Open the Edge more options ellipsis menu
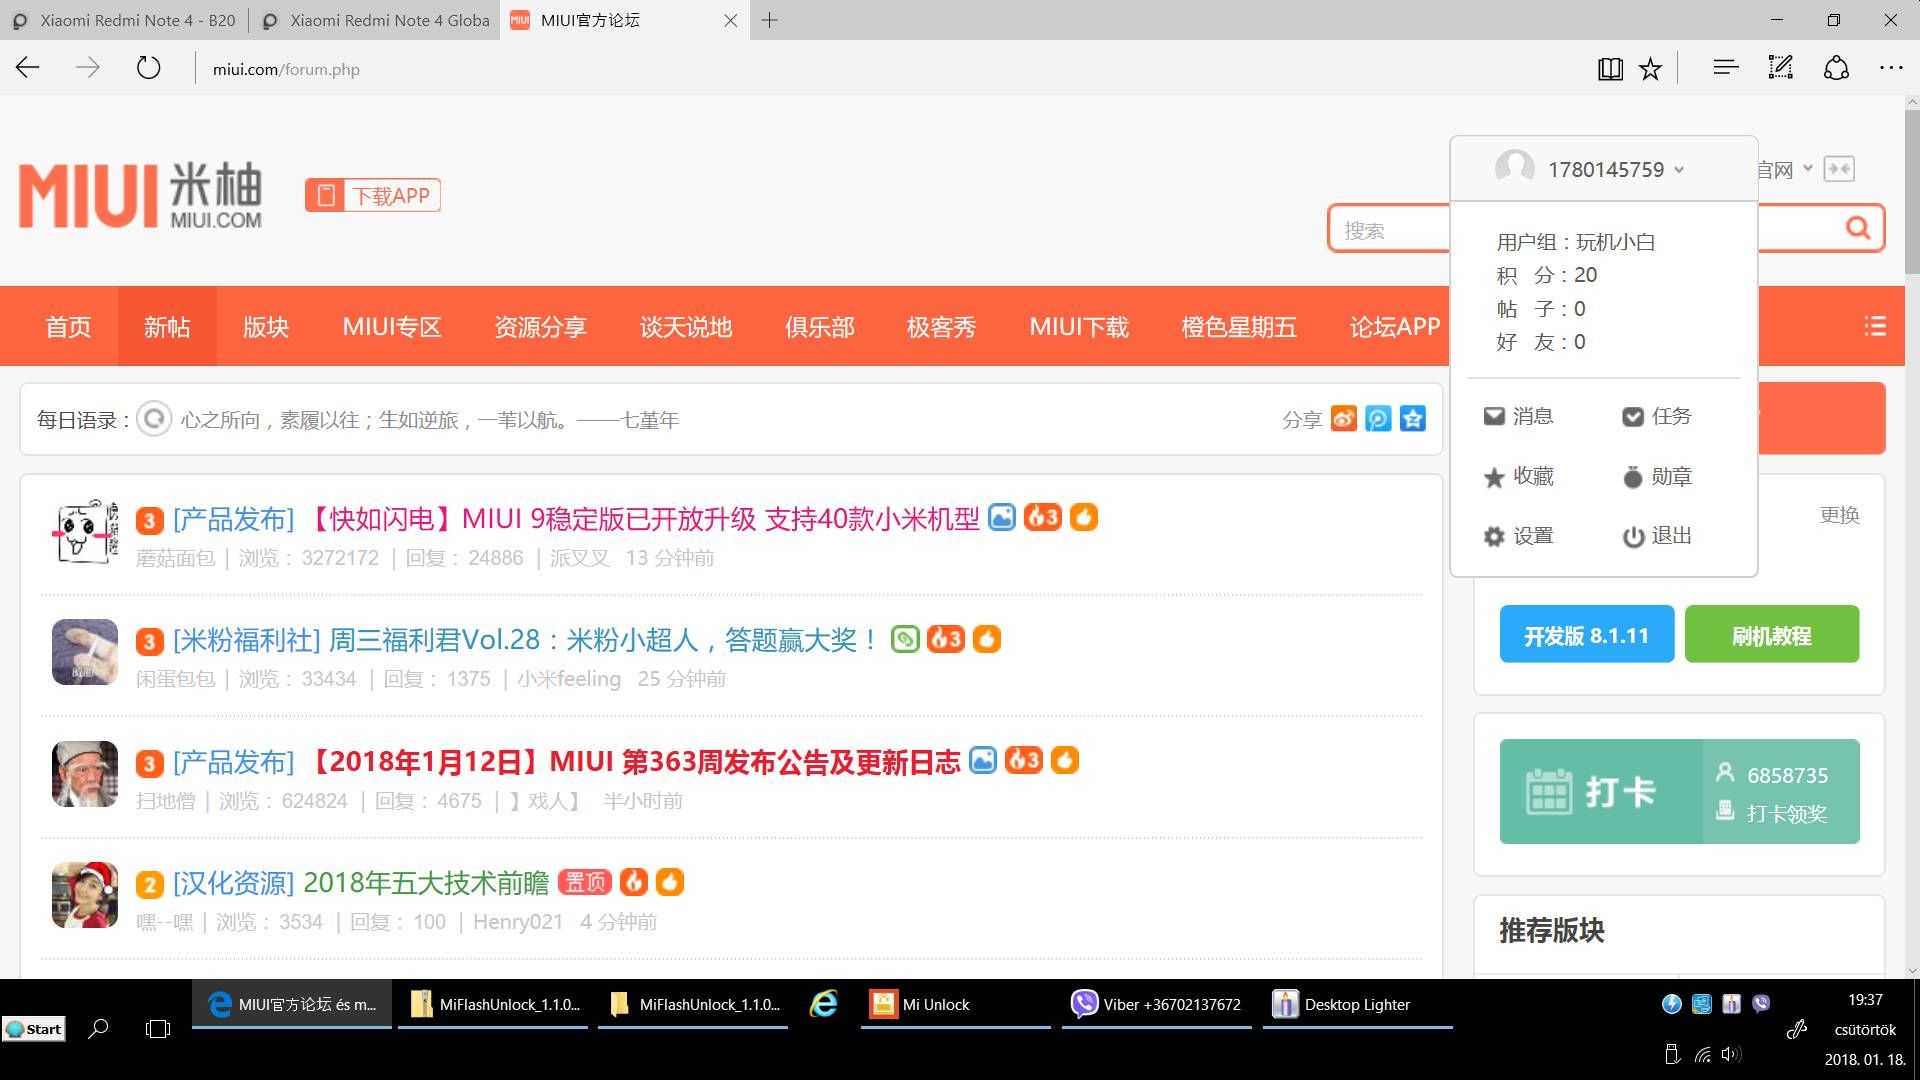Screen dimensions: 1920x1080 pos(1891,68)
